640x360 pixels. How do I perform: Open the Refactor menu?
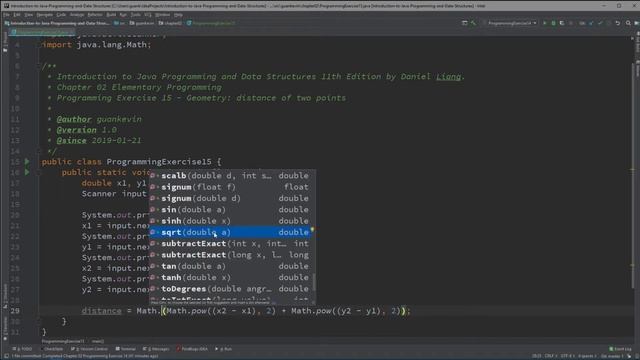95,15
